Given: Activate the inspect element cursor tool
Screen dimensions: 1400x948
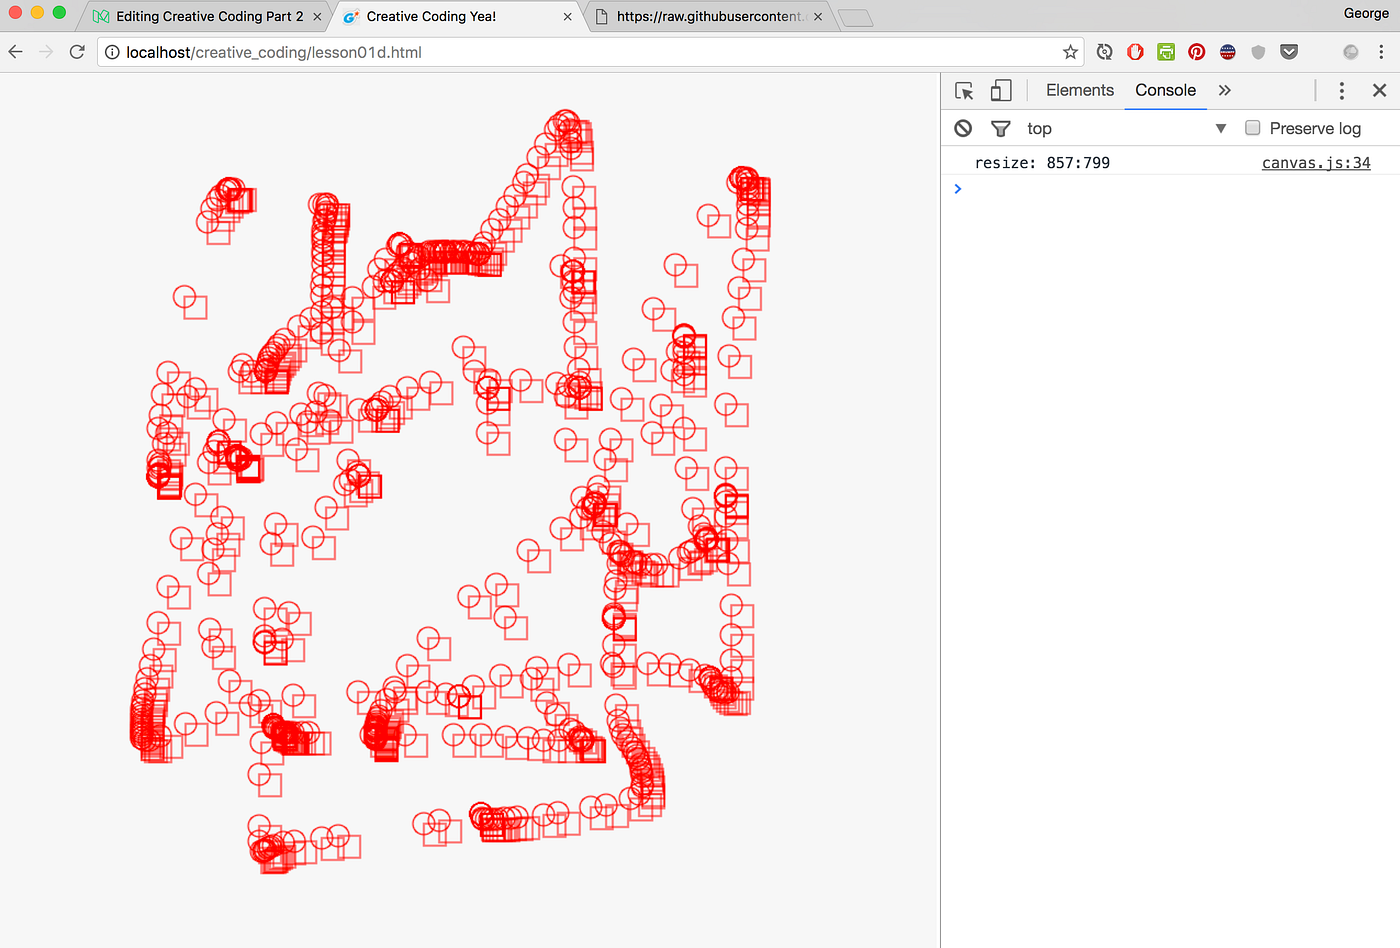Looking at the screenshot, I should 964,90.
